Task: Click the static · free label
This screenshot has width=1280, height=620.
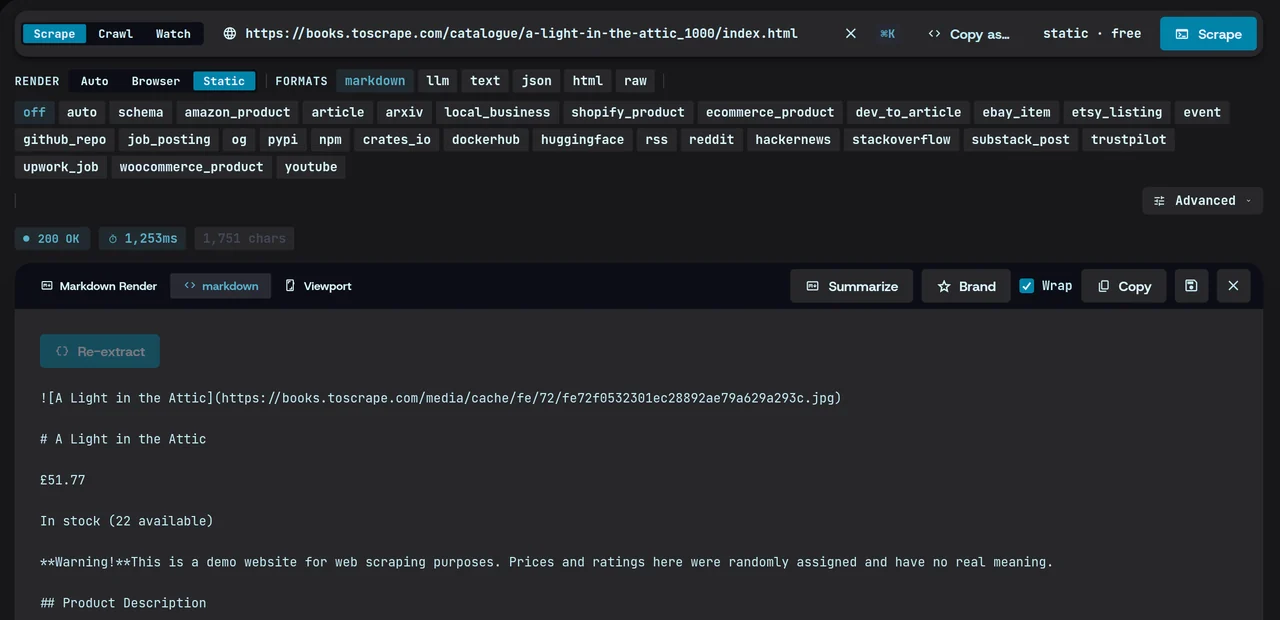Action: 1091,33
